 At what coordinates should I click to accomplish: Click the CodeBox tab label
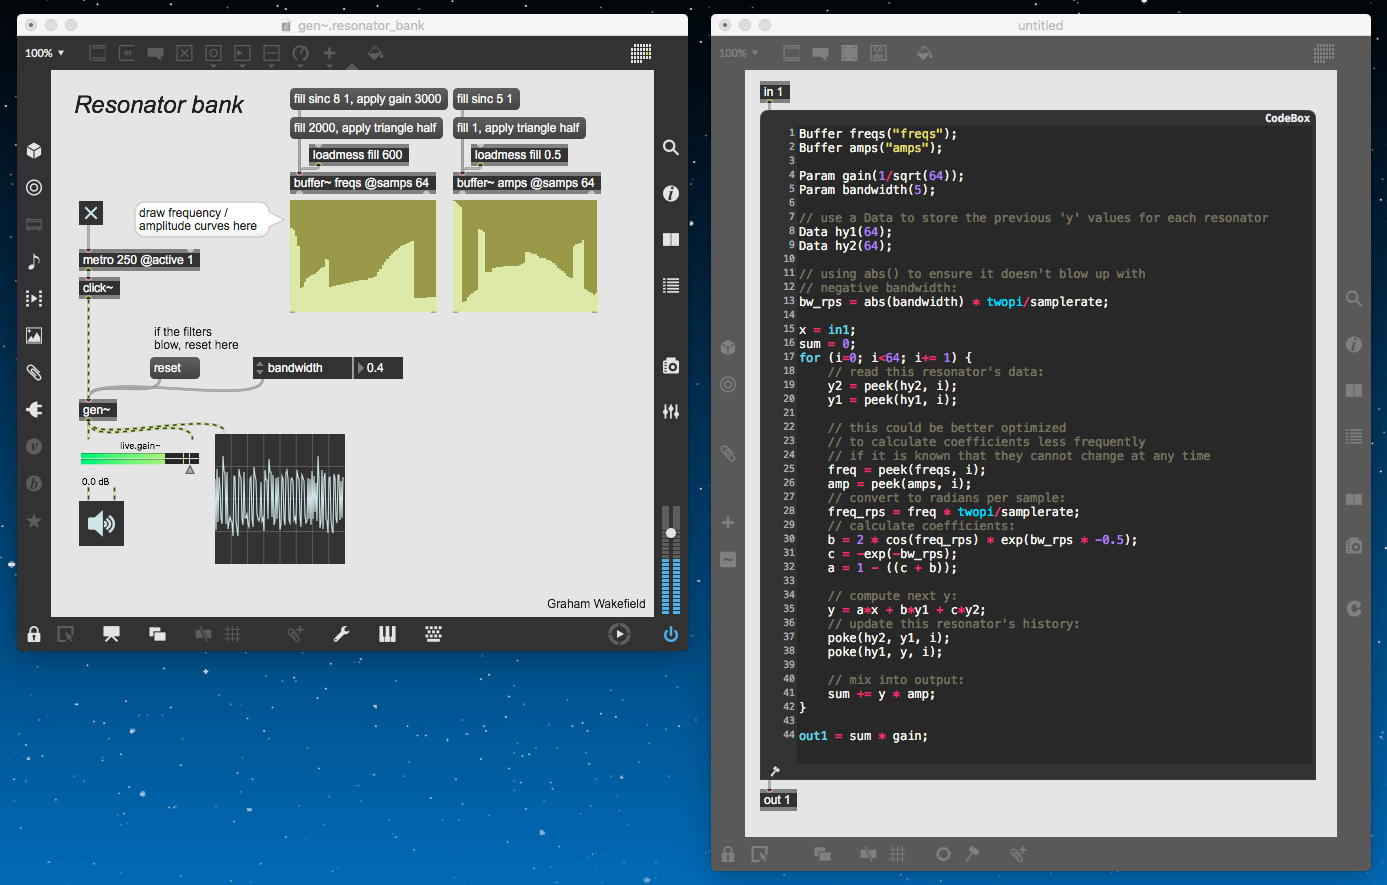[1287, 118]
